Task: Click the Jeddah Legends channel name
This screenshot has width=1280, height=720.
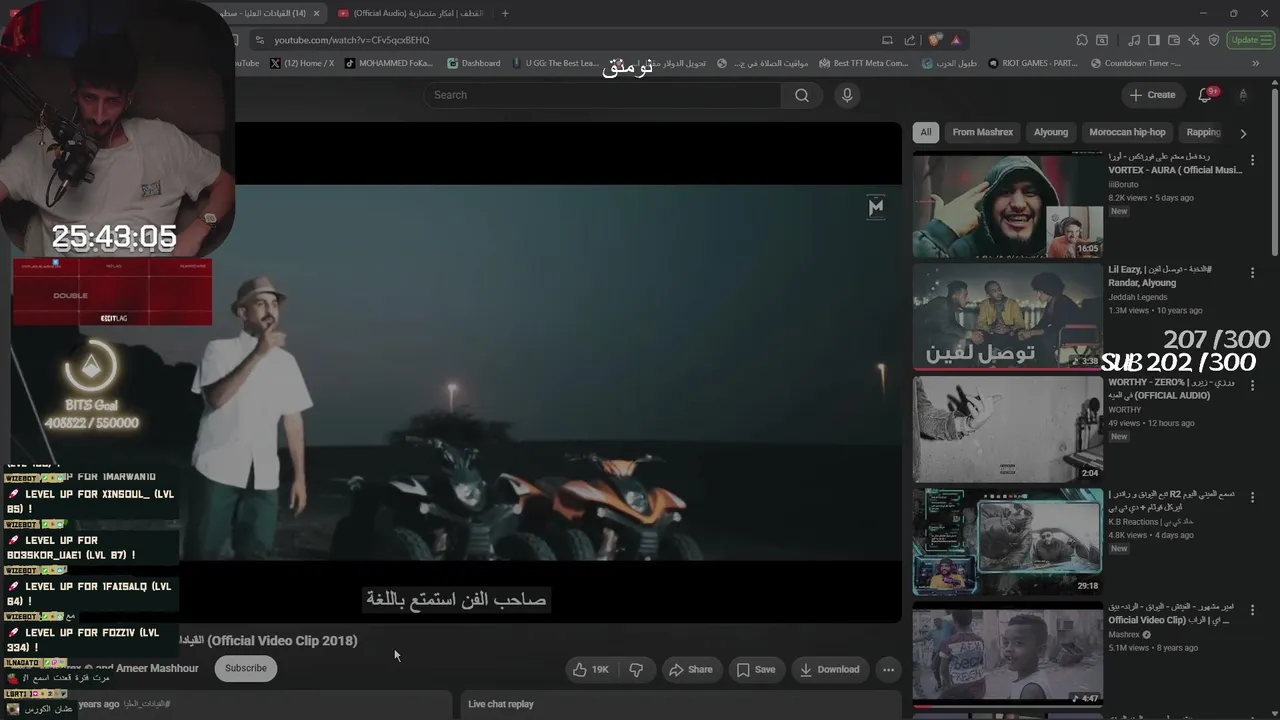Action: tap(1138, 297)
